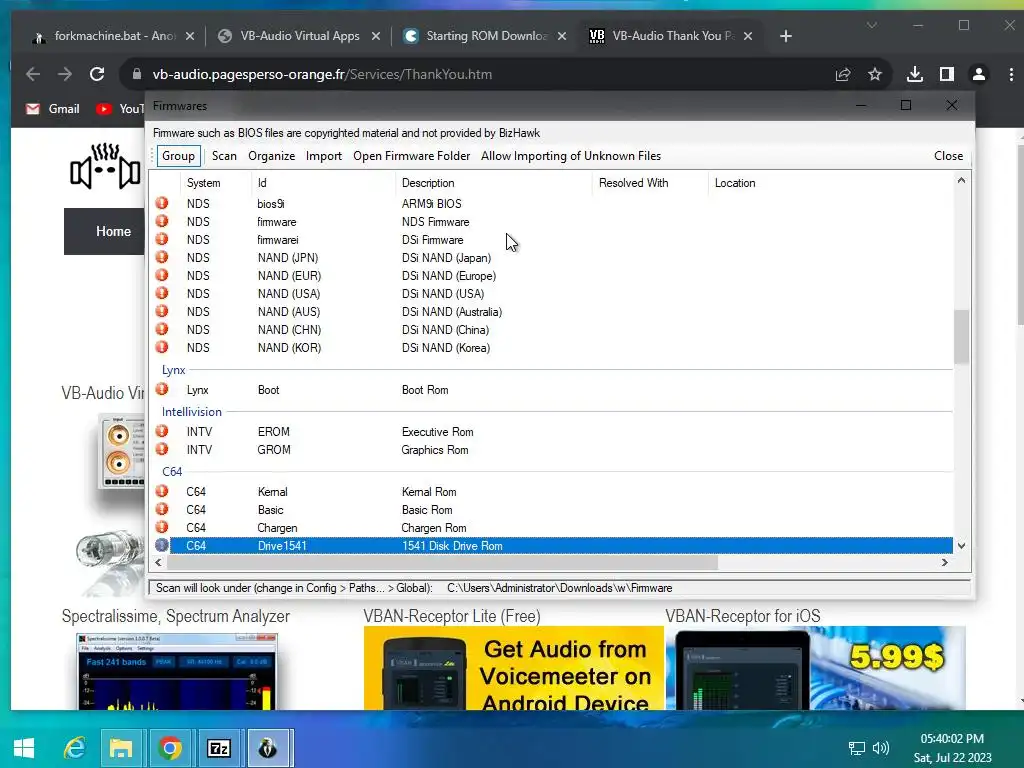This screenshot has height=768, width=1024.
Task: Click the C64 group header
Action: click(x=172, y=472)
